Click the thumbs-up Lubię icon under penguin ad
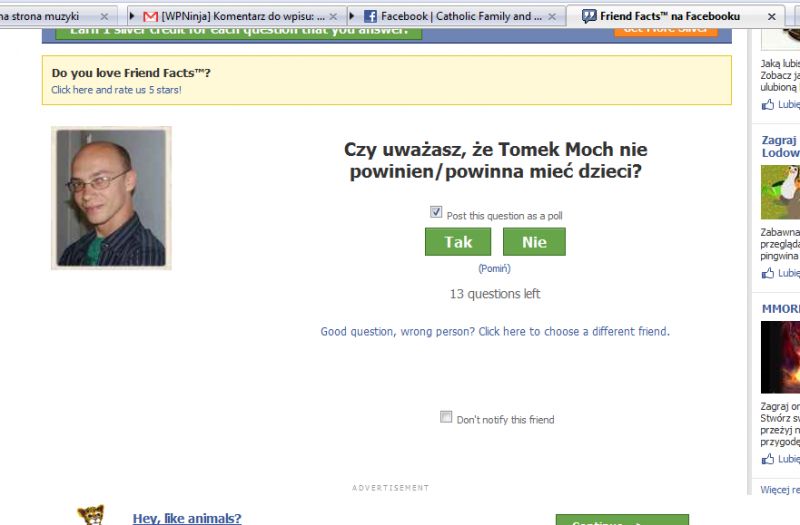 [767, 273]
